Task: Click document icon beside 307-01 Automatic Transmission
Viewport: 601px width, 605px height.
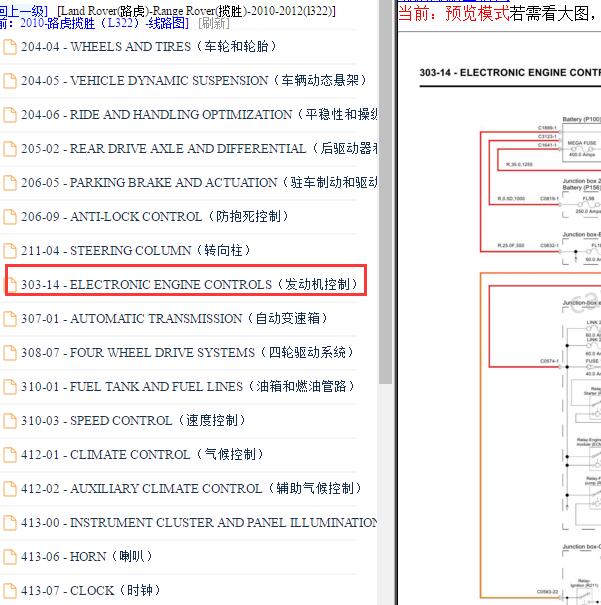Action: click(10, 319)
